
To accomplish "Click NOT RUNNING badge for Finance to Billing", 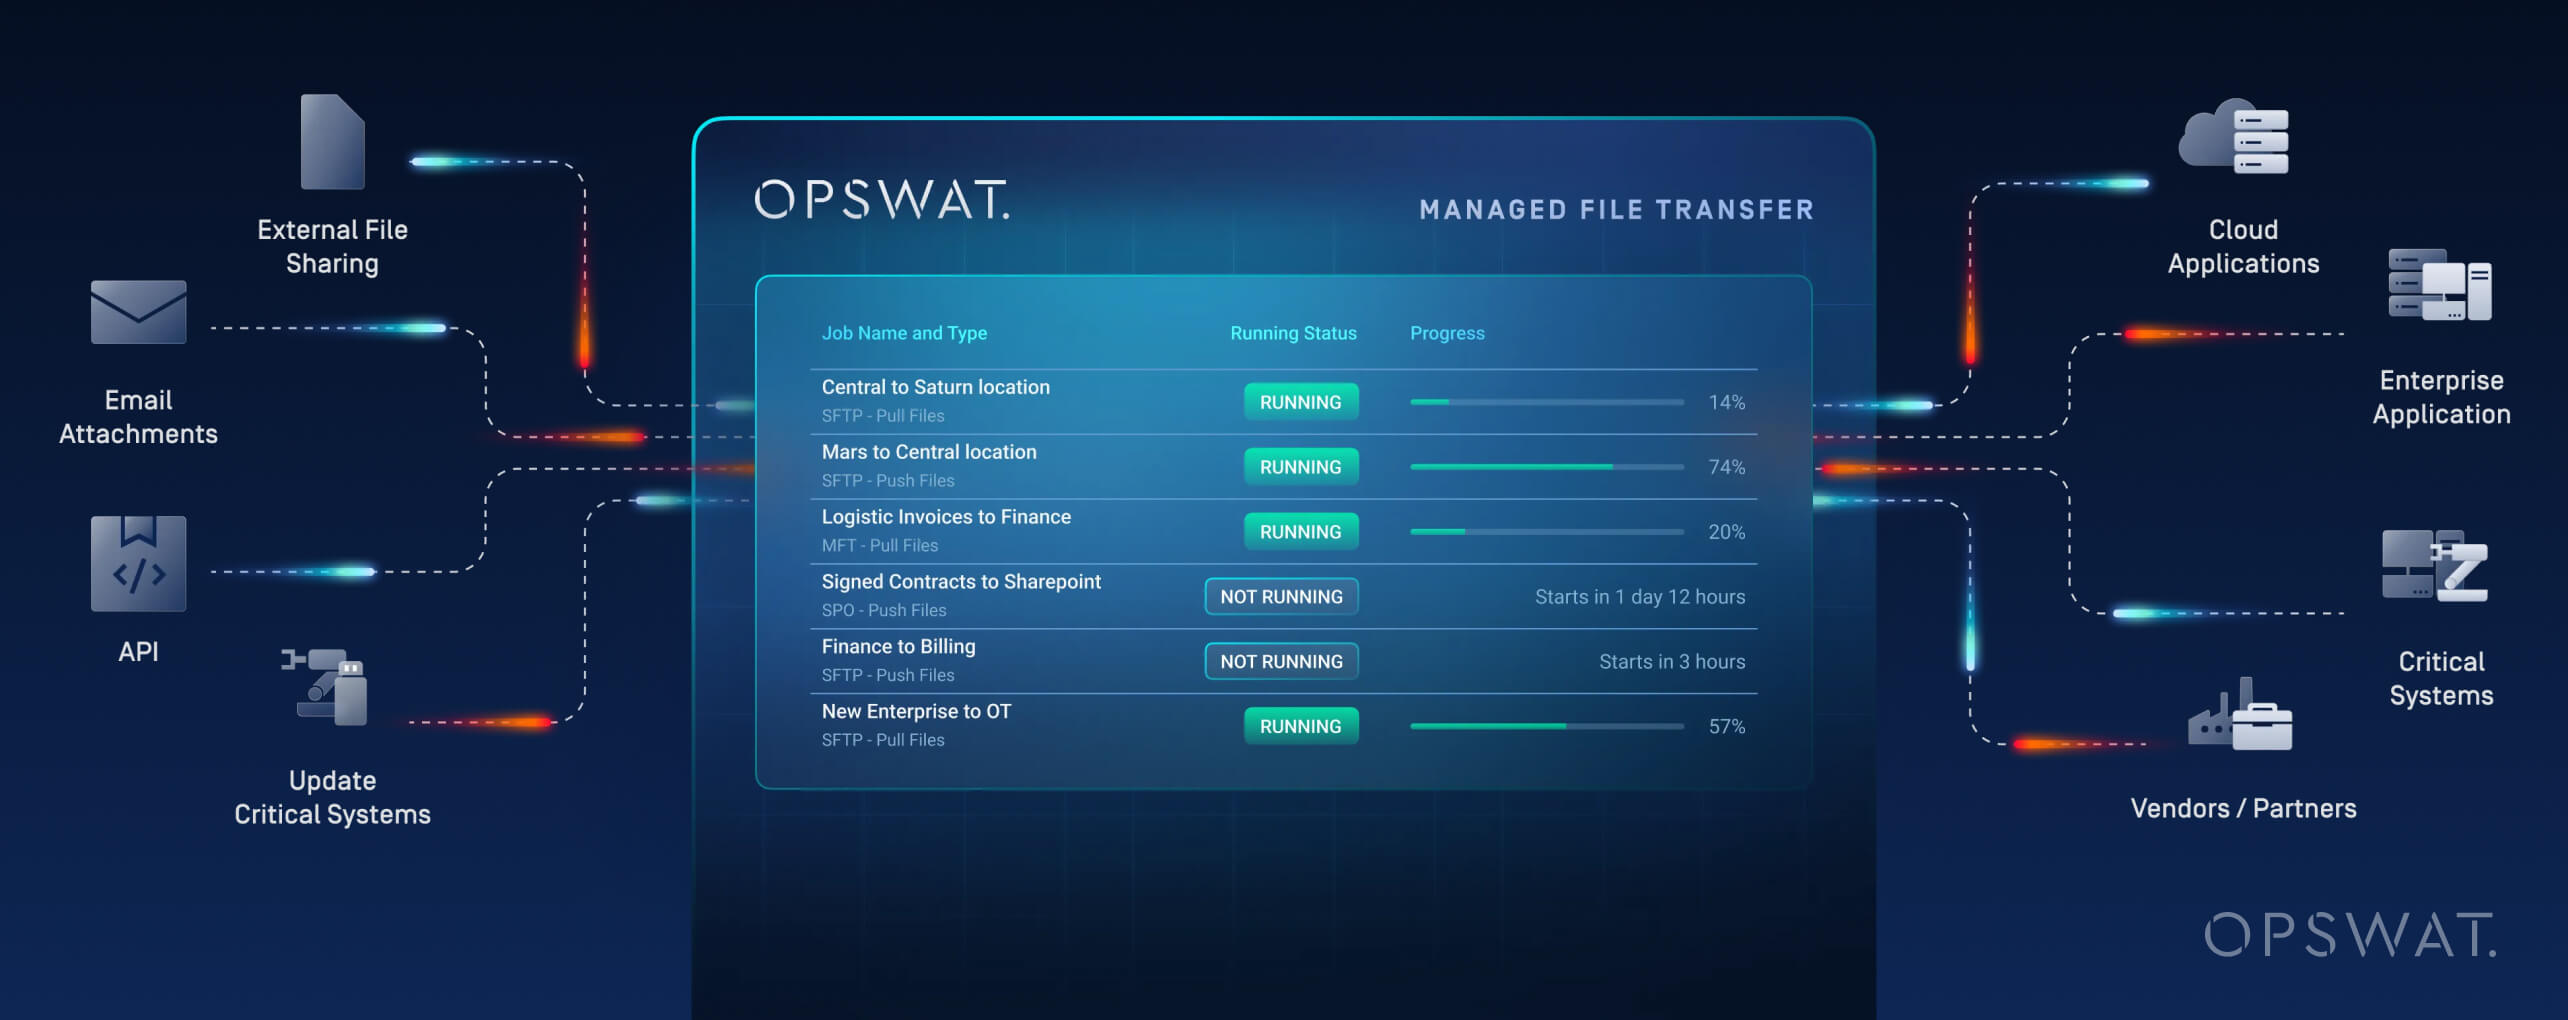I will click(1281, 662).
